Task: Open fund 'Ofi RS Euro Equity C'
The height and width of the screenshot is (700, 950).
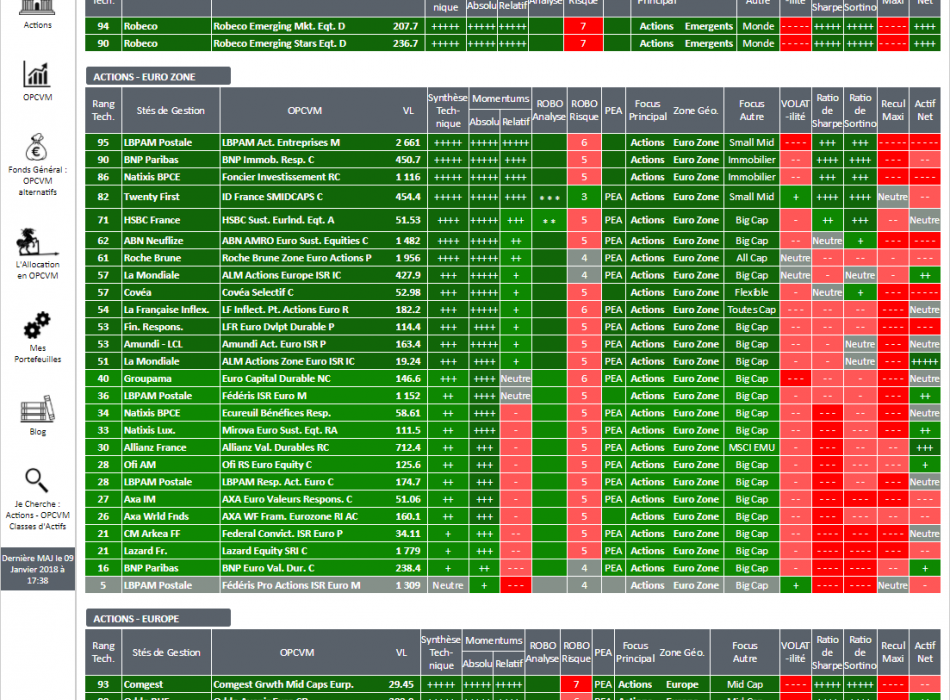Action: pyautogui.click(x=267, y=465)
